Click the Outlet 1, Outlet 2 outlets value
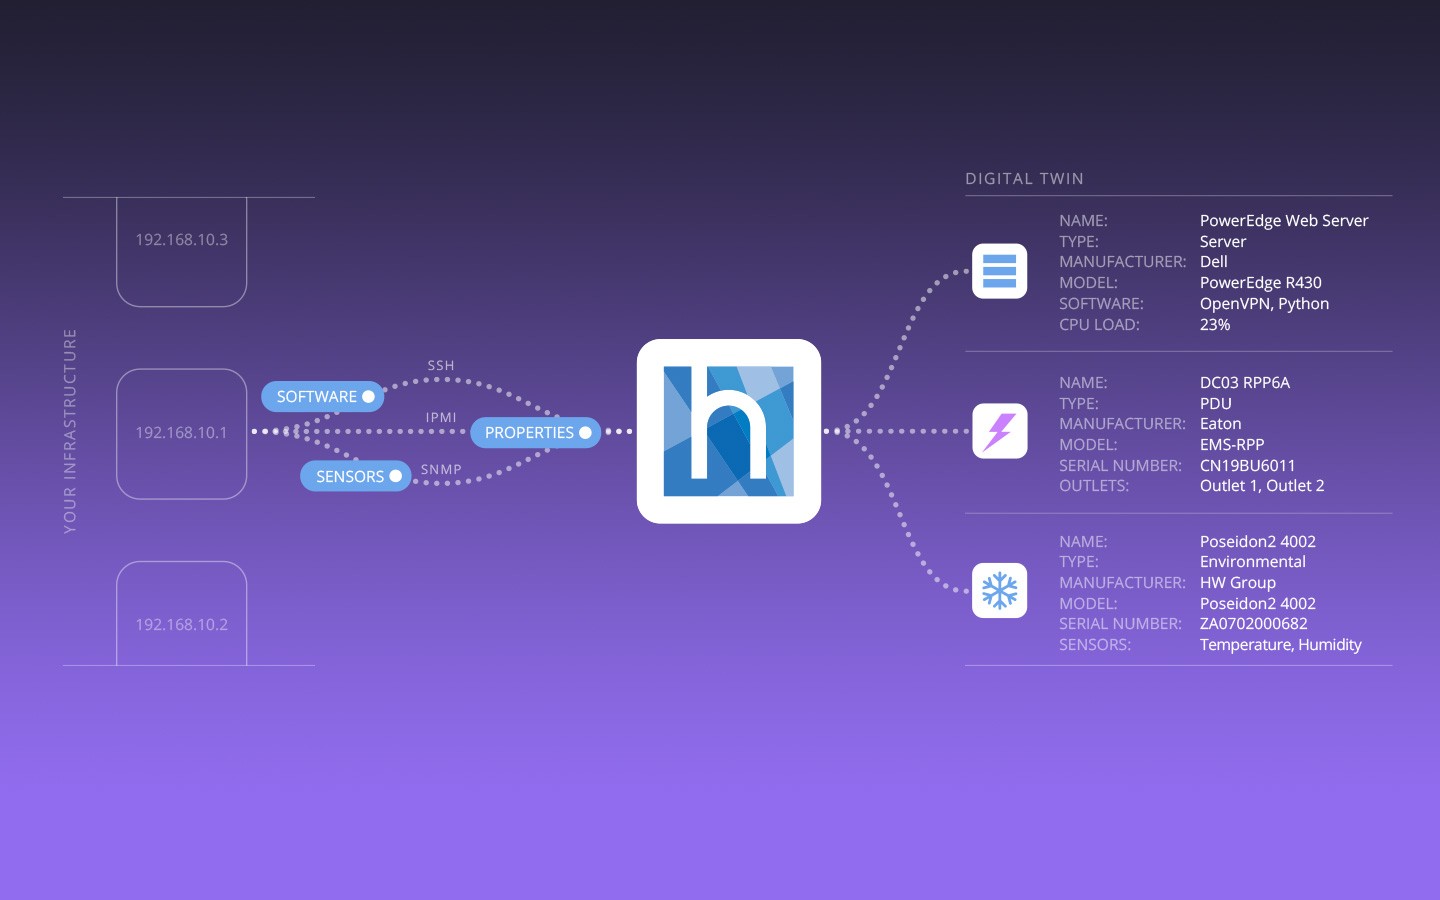Screen dimensions: 1440x900 1262,485
